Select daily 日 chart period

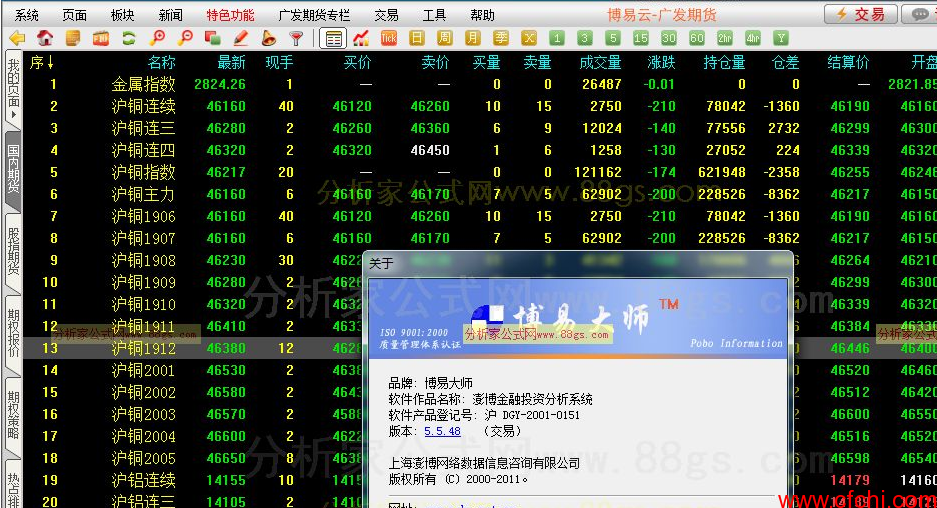417,38
